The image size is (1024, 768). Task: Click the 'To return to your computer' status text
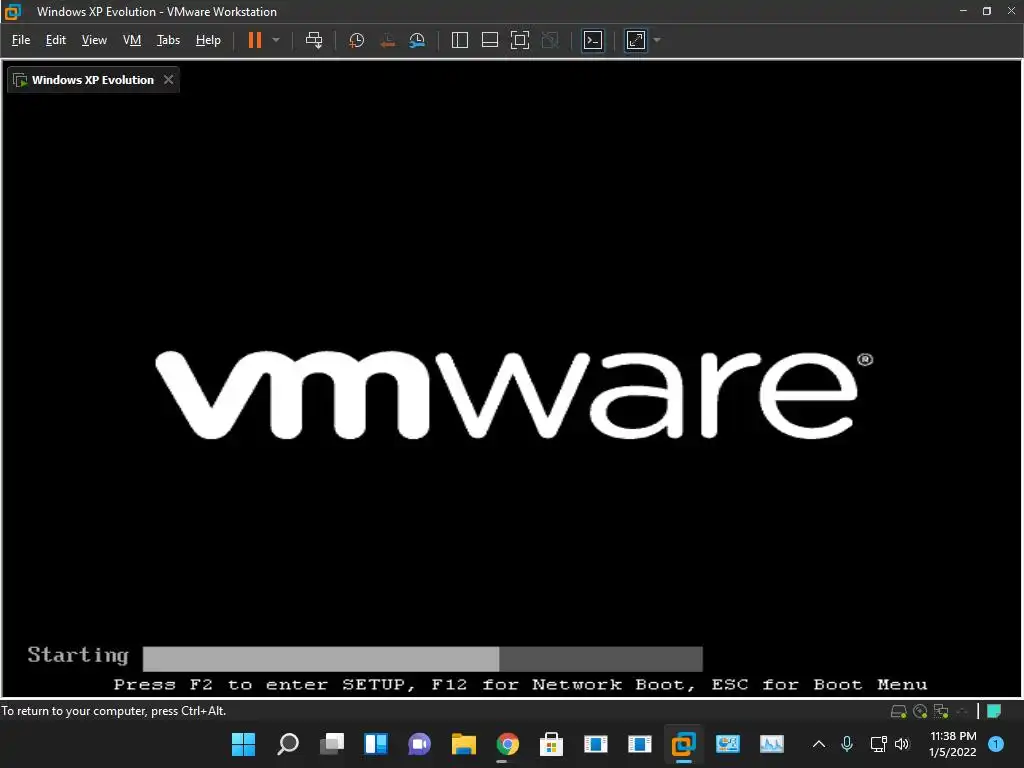114,711
